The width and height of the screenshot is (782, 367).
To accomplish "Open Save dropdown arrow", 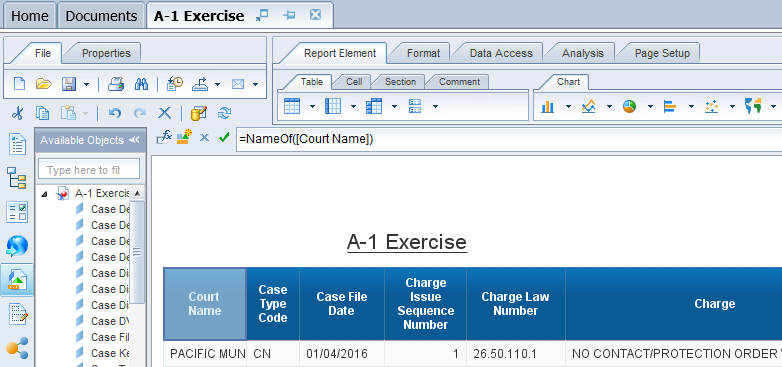I will (86, 84).
